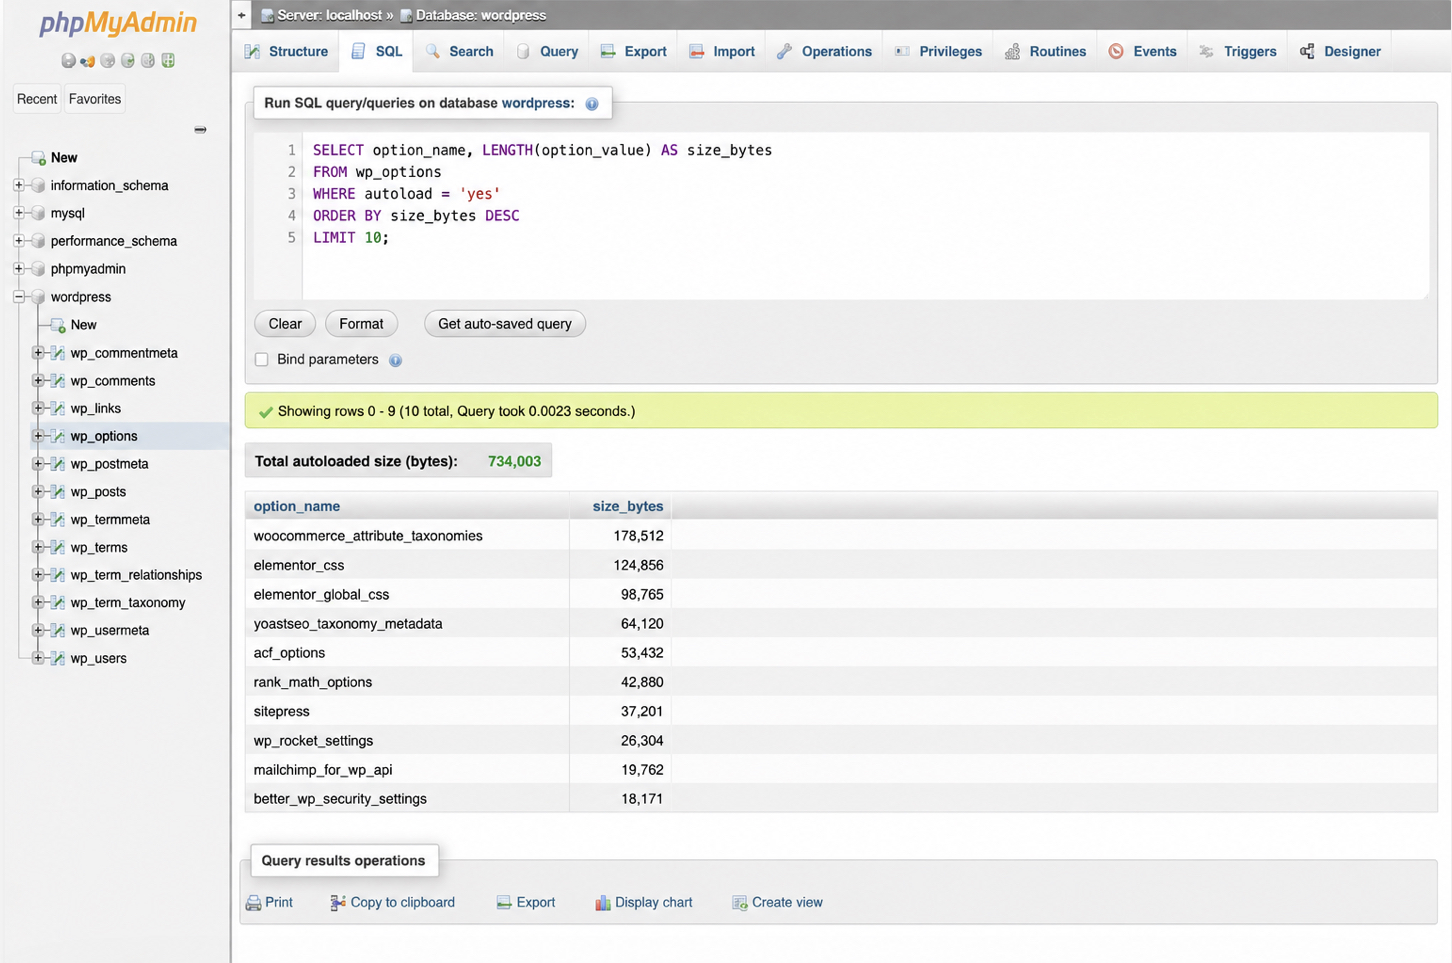
Task: Open the Privileges tab
Action: point(939,51)
